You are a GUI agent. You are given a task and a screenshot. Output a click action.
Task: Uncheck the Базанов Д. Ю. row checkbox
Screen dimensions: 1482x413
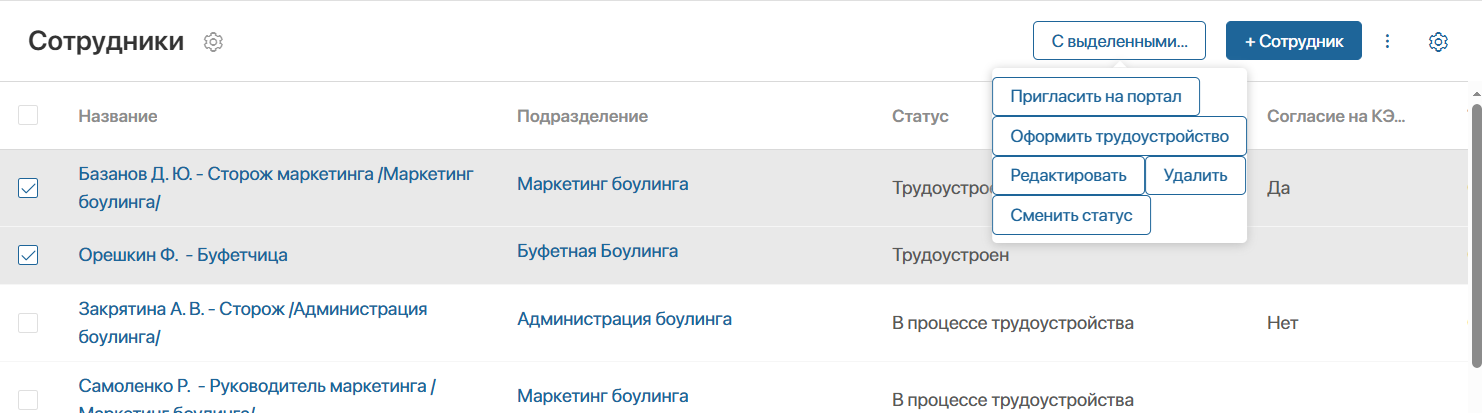[x=28, y=188]
